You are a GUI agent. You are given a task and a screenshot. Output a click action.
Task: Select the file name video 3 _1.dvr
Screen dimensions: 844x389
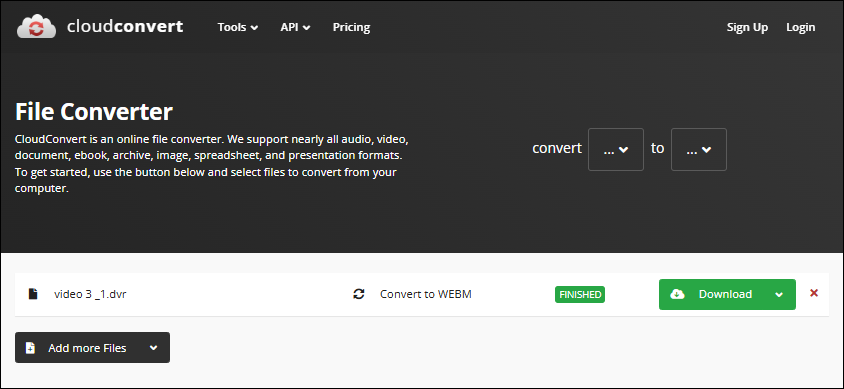pyautogui.click(x=90, y=294)
